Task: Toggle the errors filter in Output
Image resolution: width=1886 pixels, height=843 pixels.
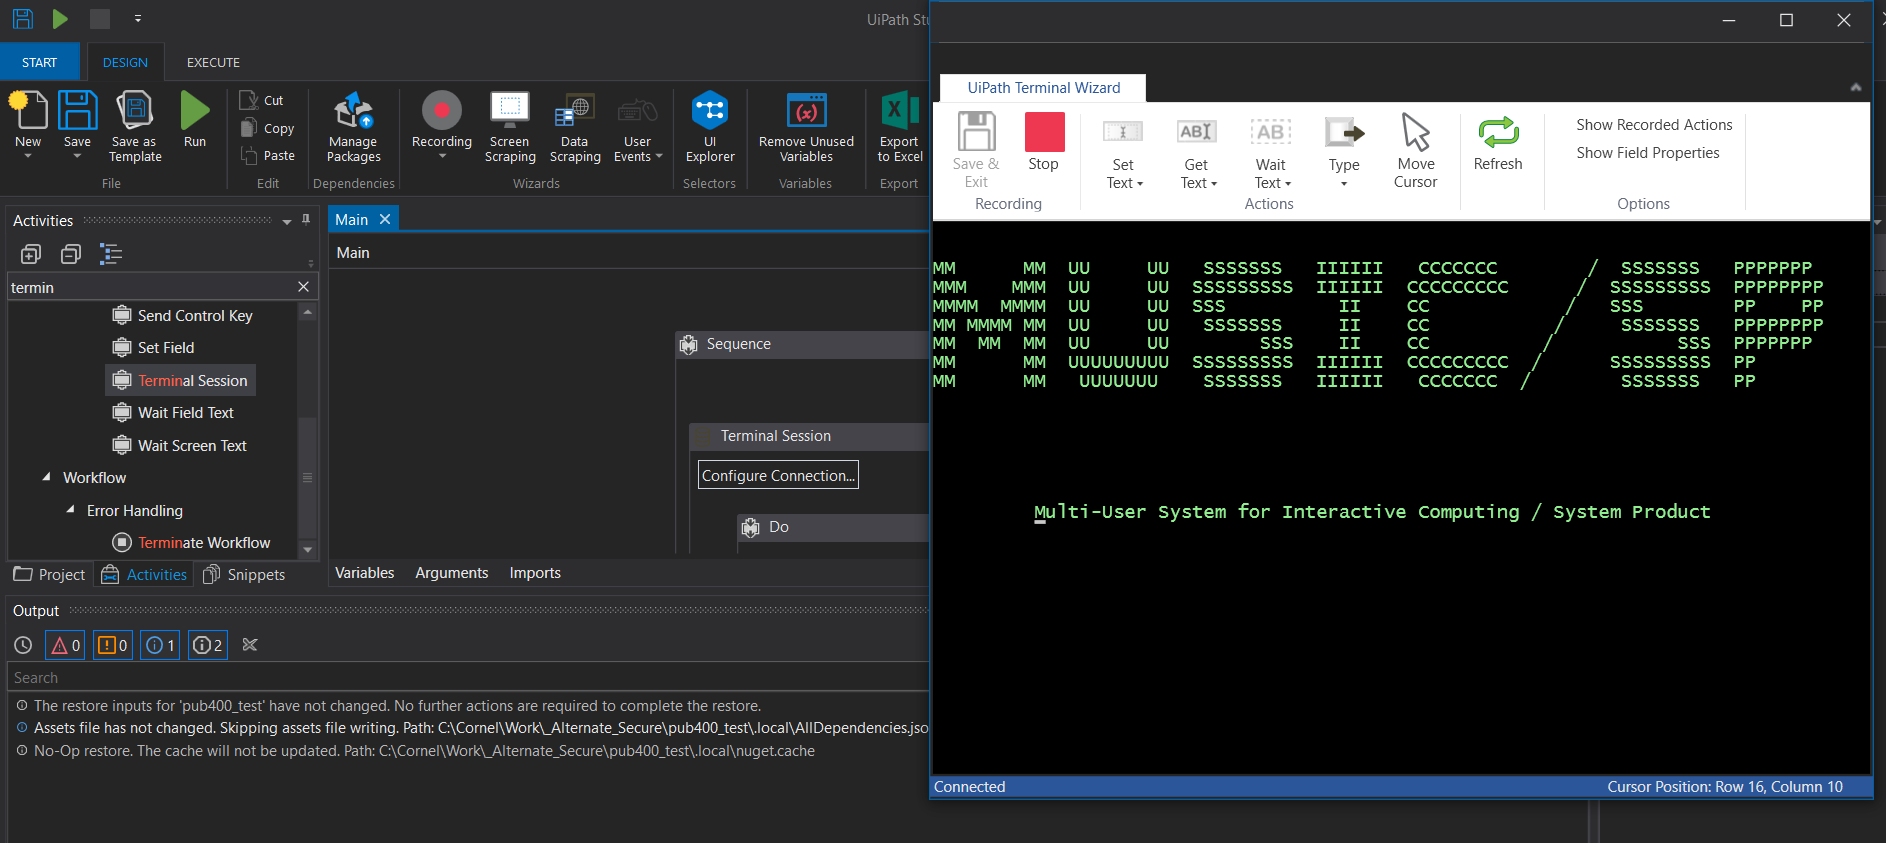Action: [x=65, y=645]
